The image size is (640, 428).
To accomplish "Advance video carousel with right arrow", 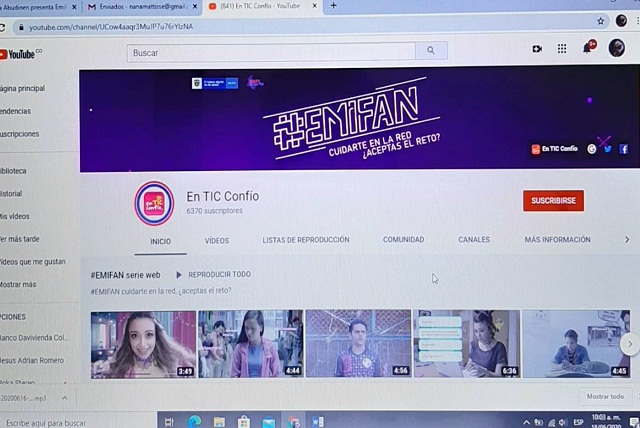I will 630,344.
